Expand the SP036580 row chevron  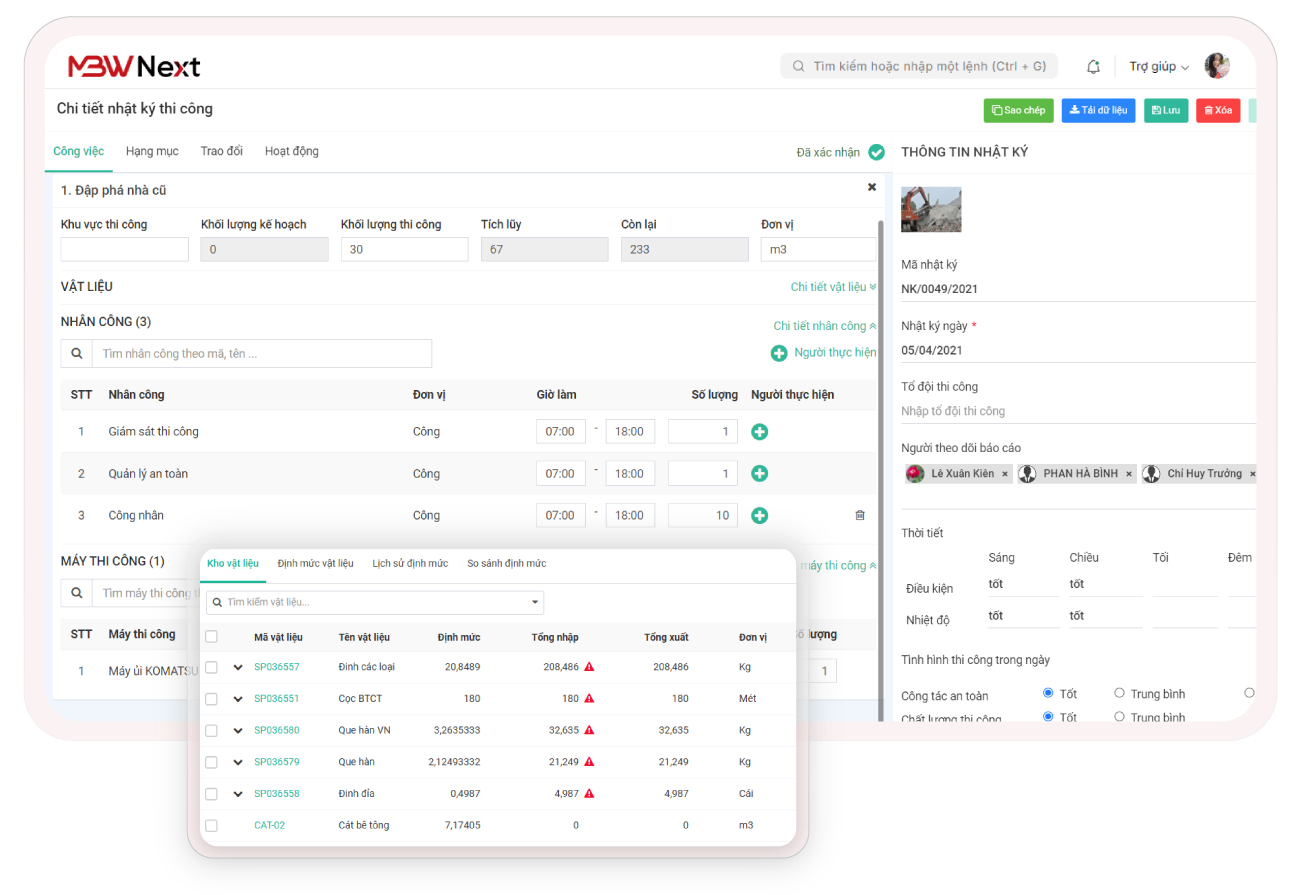pos(238,731)
